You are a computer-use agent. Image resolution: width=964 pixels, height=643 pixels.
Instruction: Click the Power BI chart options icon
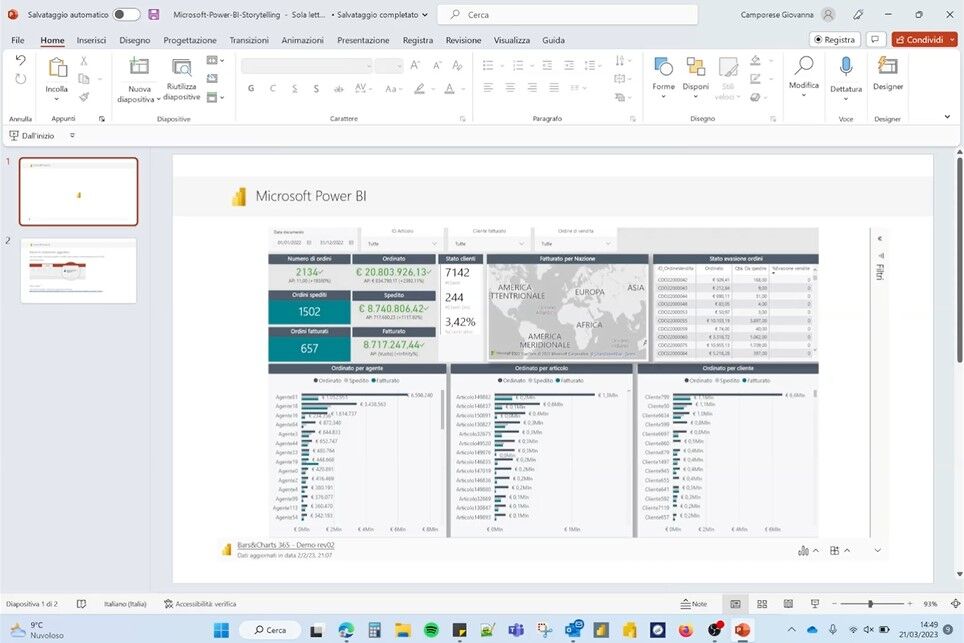pyautogui.click(x=803, y=551)
